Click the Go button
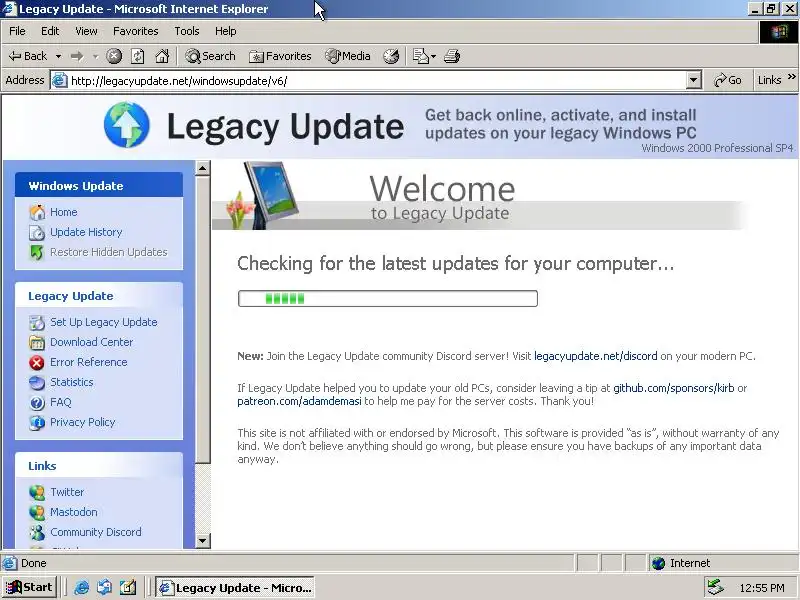Screen dimensions: 800x600 (x=728, y=80)
